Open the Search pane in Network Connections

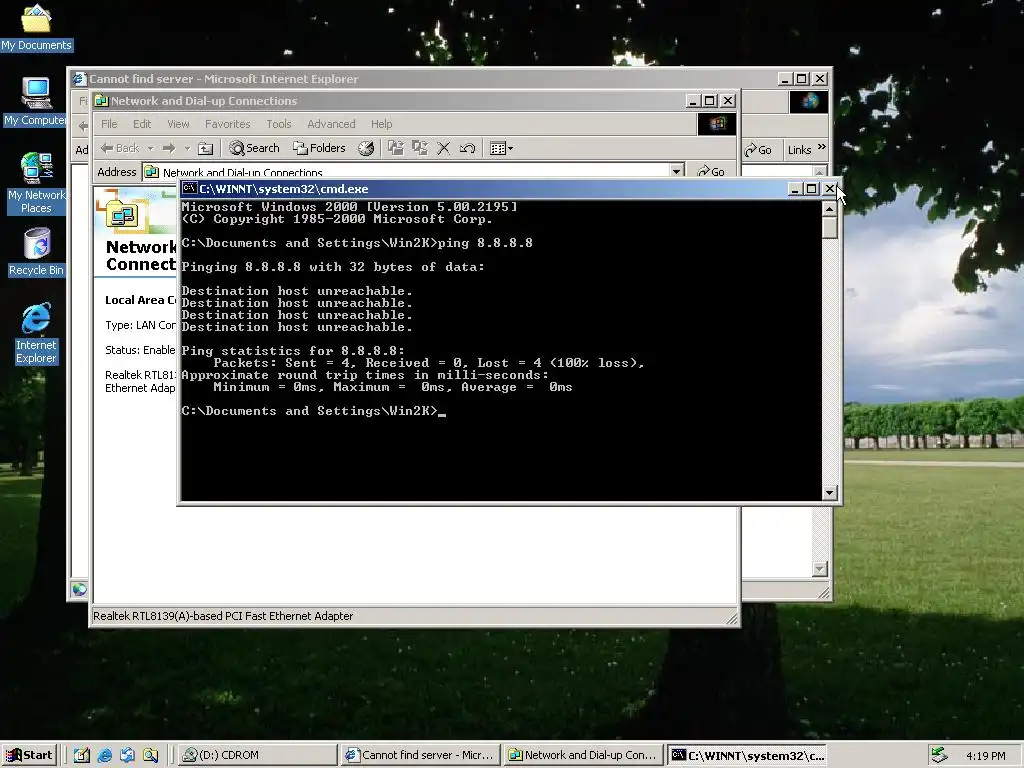(x=254, y=148)
